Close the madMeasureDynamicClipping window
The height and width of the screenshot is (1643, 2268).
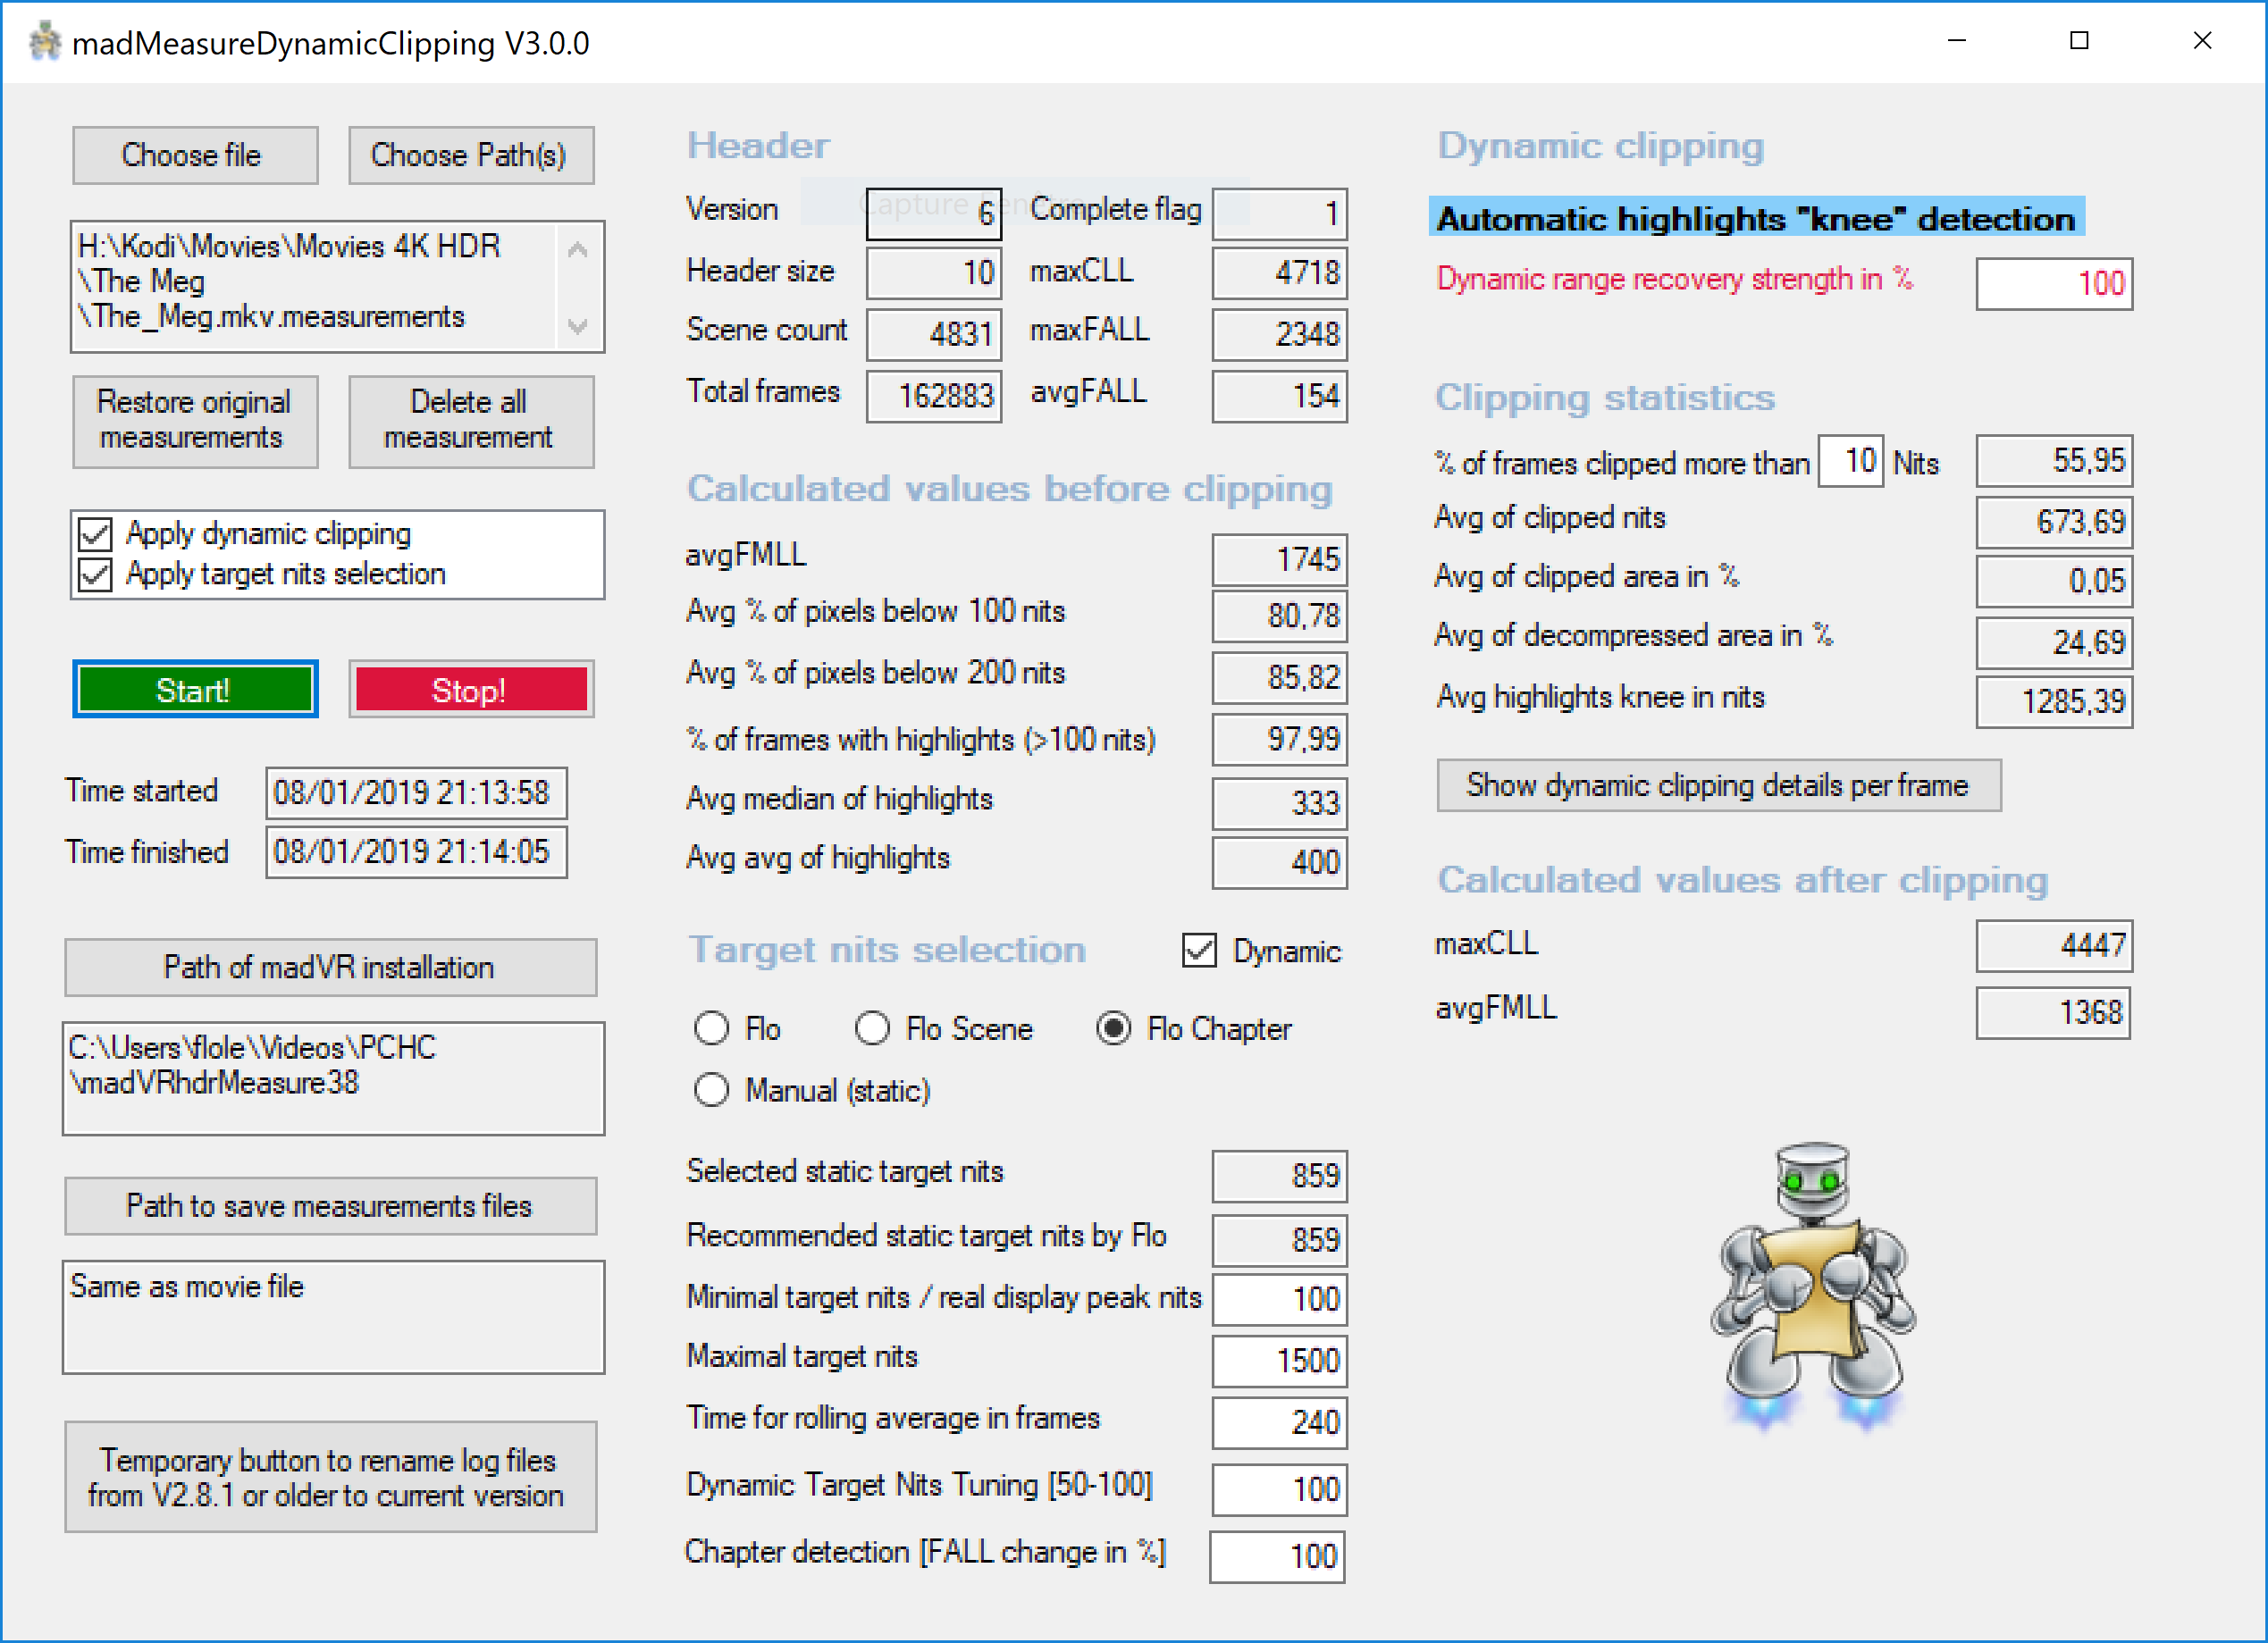tap(2202, 41)
